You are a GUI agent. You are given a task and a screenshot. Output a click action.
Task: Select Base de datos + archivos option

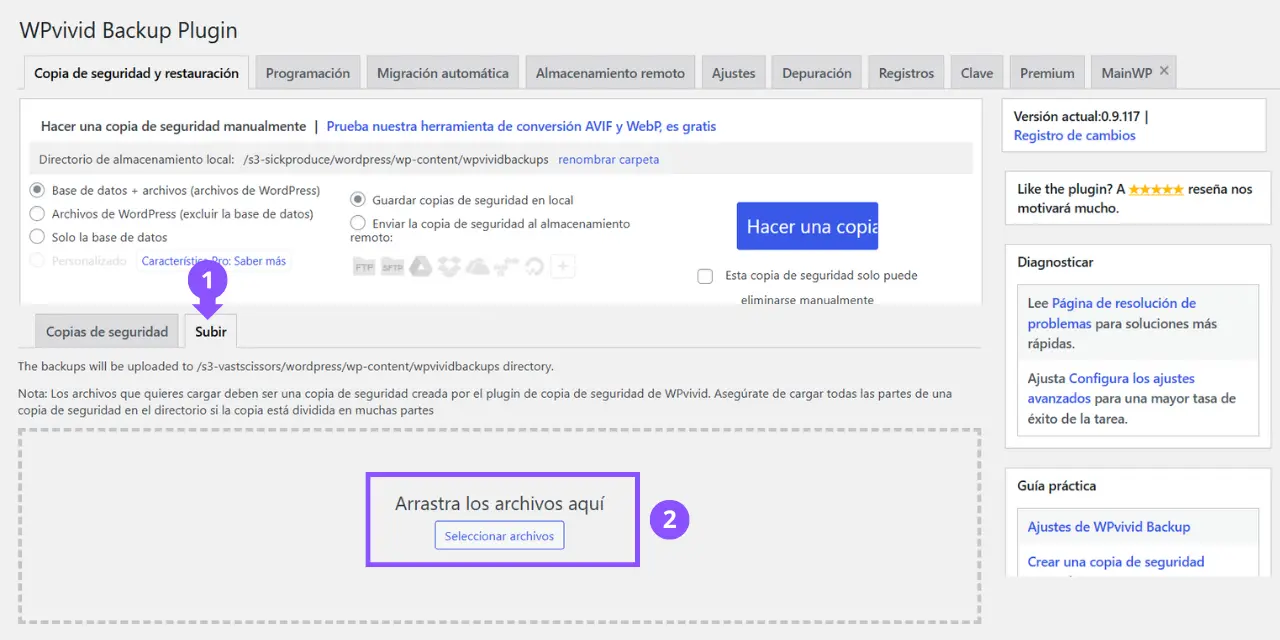(x=37, y=190)
